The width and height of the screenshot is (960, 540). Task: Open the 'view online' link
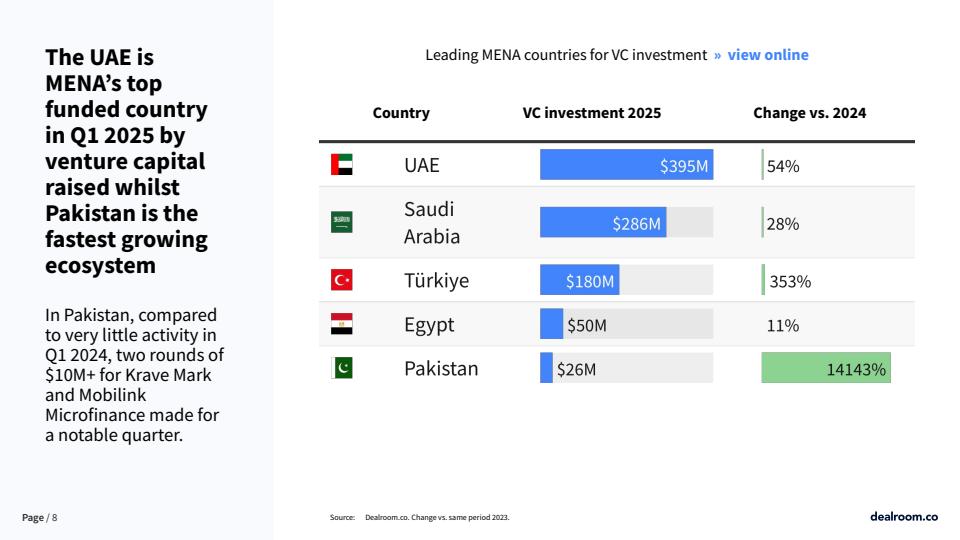tap(768, 55)
